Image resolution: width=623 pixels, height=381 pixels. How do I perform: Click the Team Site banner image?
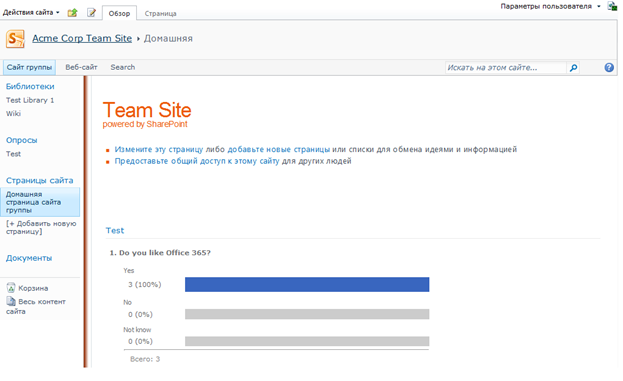point(147,114)
